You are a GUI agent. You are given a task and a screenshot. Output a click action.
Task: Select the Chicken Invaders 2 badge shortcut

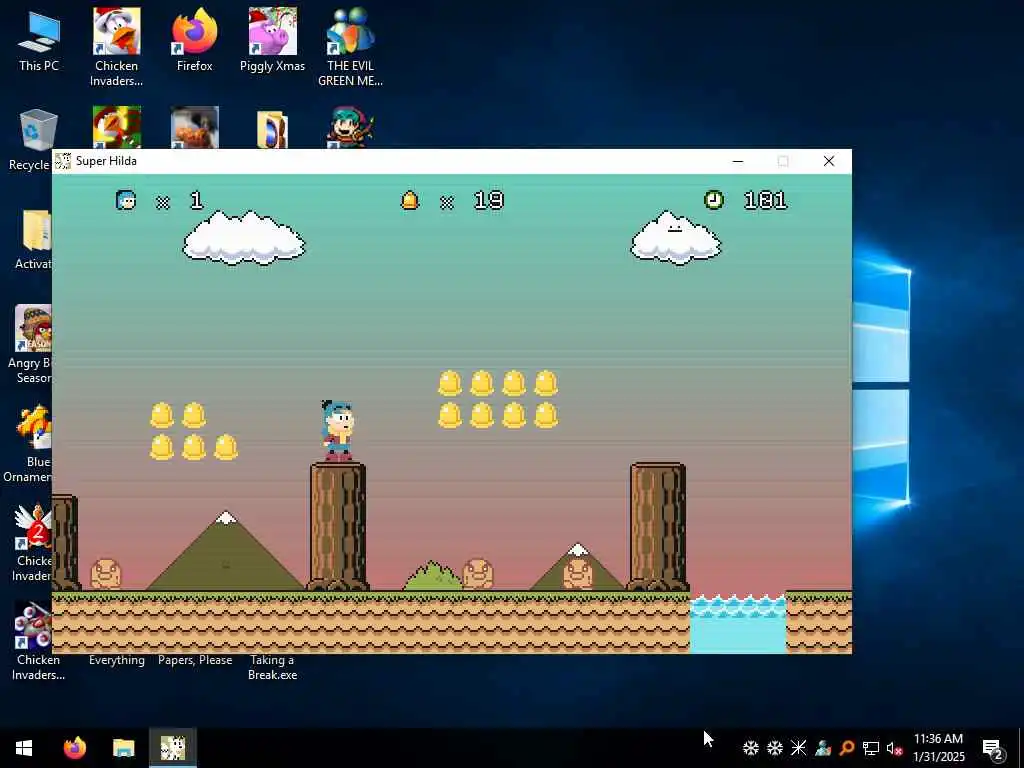33,542
